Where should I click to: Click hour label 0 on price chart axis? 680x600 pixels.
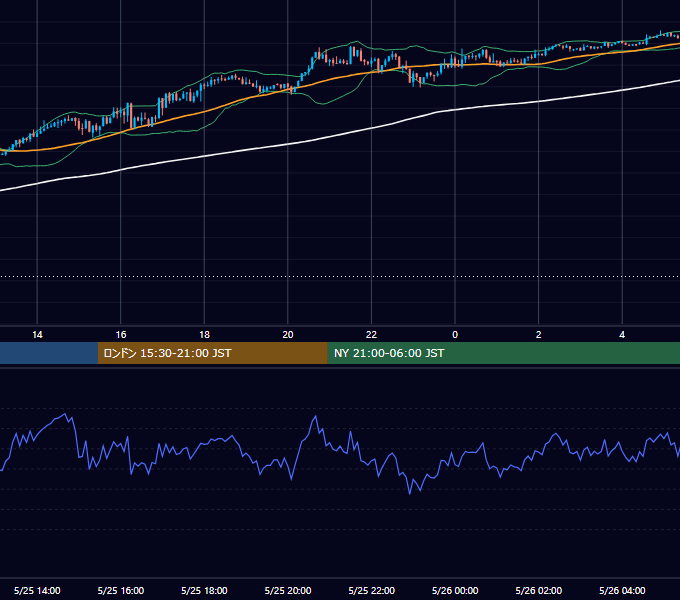click(455, 335)
